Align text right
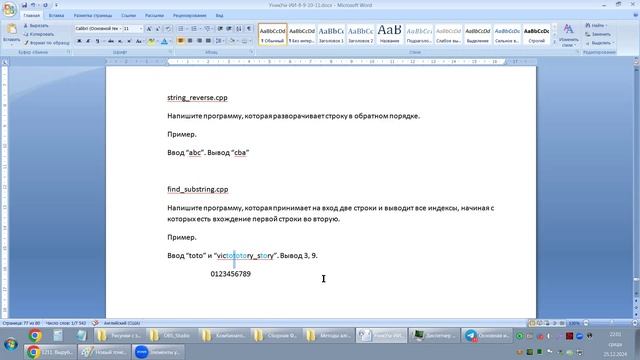Viewport: 640px width, 360px height. coord(199,41)
